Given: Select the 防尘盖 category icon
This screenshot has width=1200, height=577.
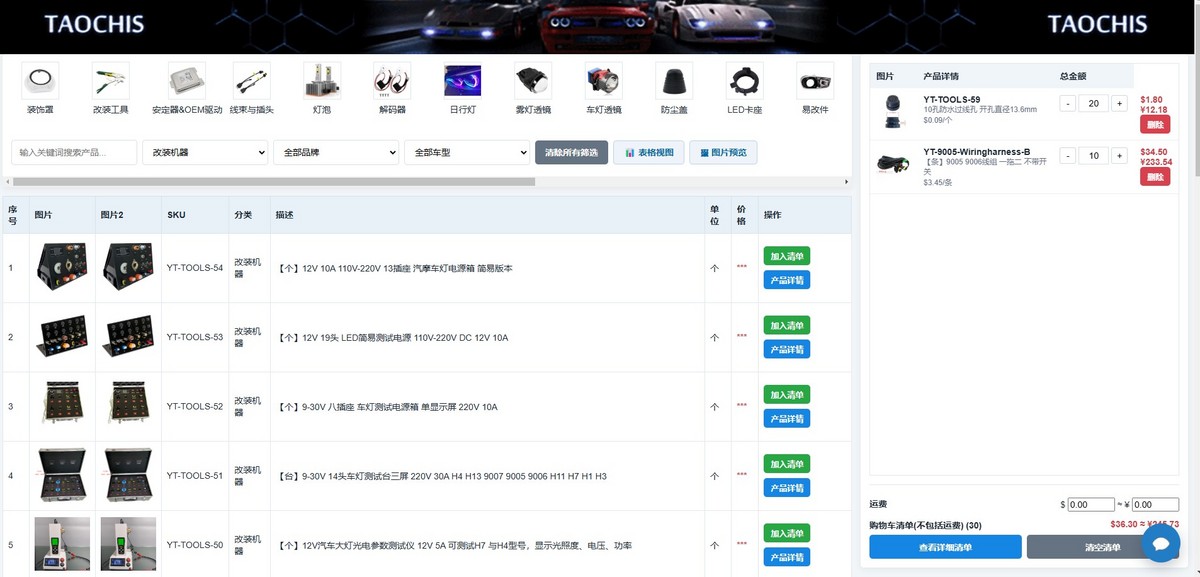Looking at the screenshot, I should 674,80.
